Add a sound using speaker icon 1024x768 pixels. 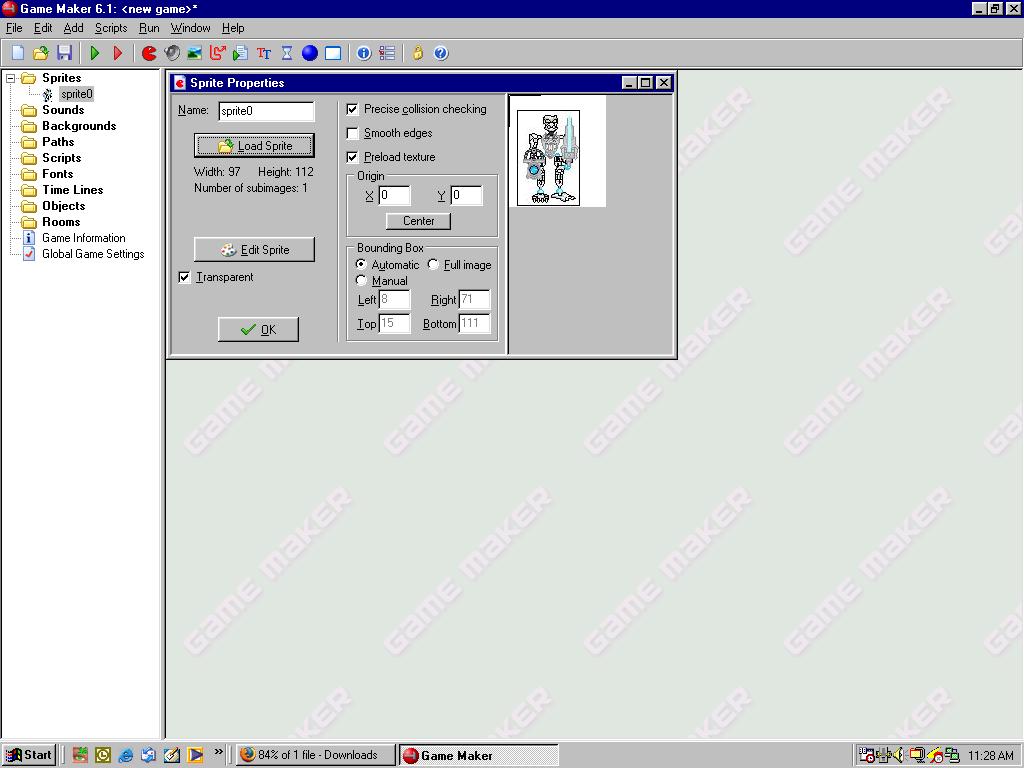point(172,54)
